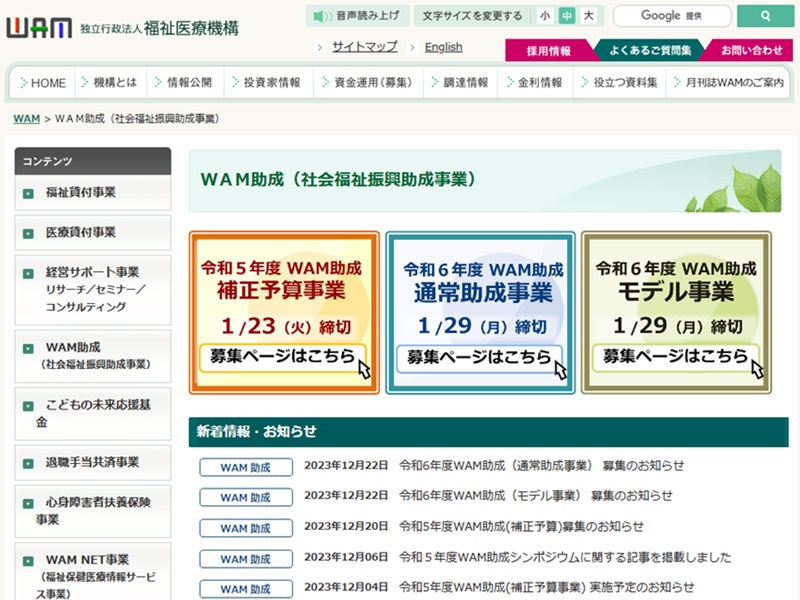Set text size to small (小)
The height and width of the screenshot is (600, 800).
click(545, 16)
